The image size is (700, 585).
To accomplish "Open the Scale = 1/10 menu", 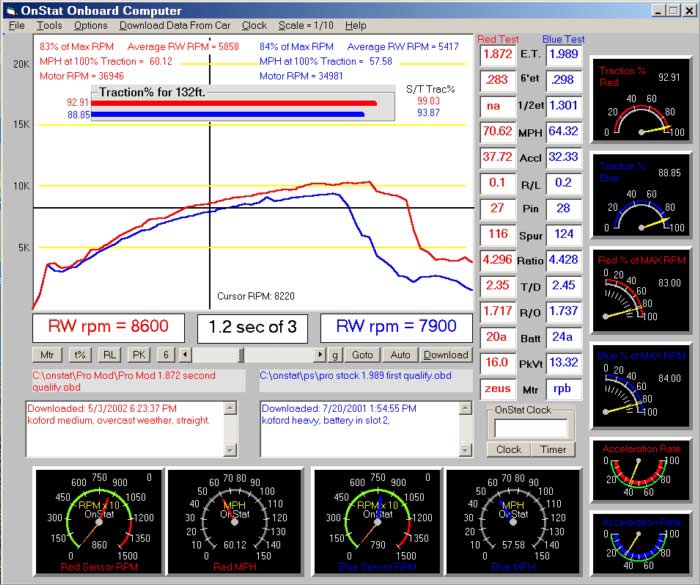I will point(306,25).
